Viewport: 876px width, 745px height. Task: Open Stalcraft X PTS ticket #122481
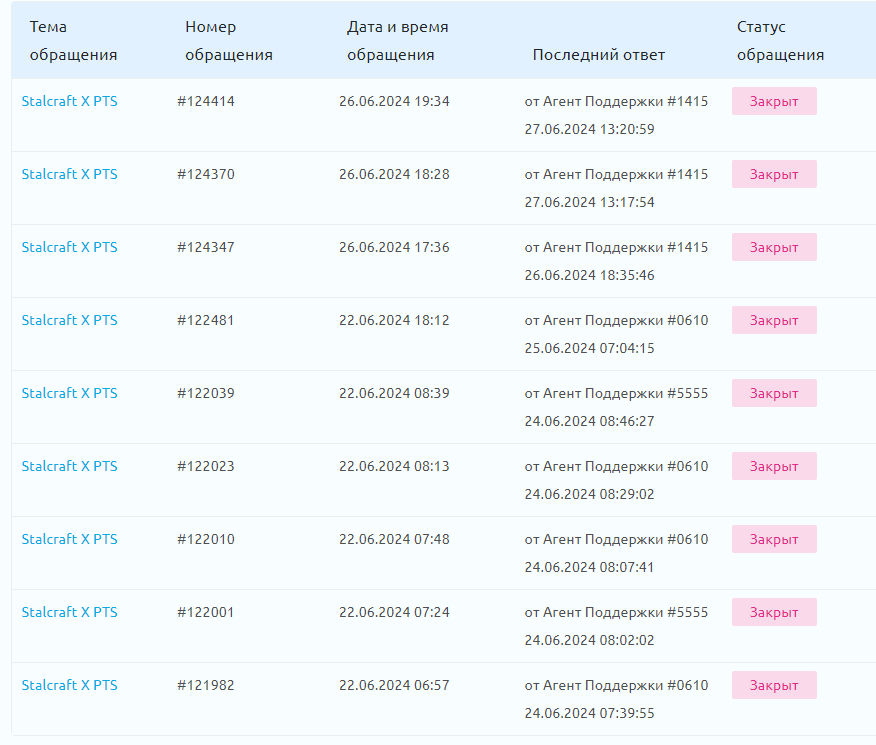point(69,320)
